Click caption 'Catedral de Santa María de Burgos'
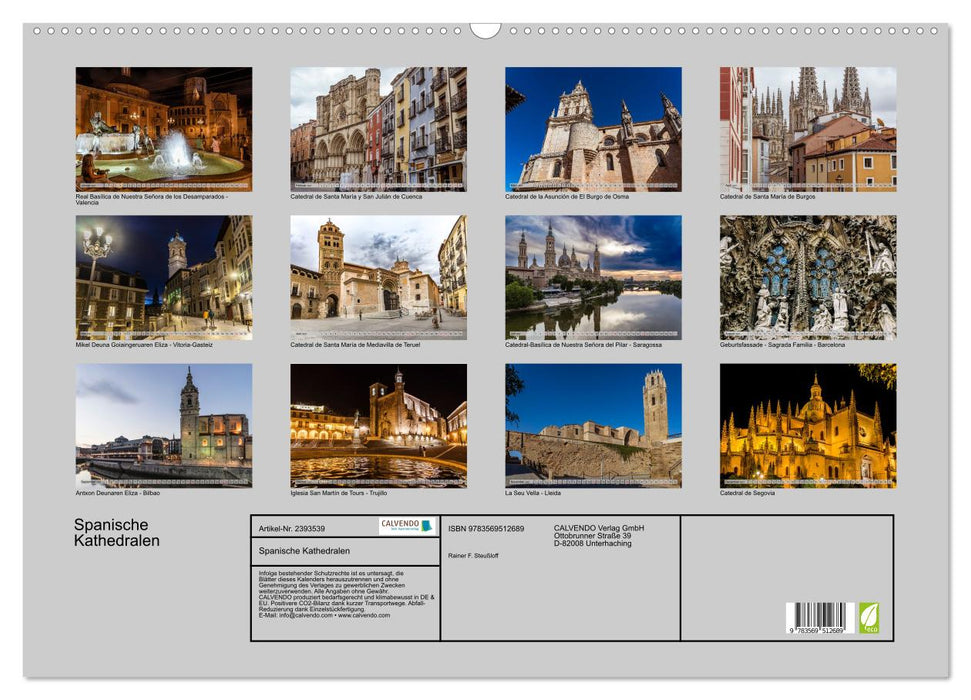The width and height of the screenshot is (971, 700). click(x=767, y=196)
